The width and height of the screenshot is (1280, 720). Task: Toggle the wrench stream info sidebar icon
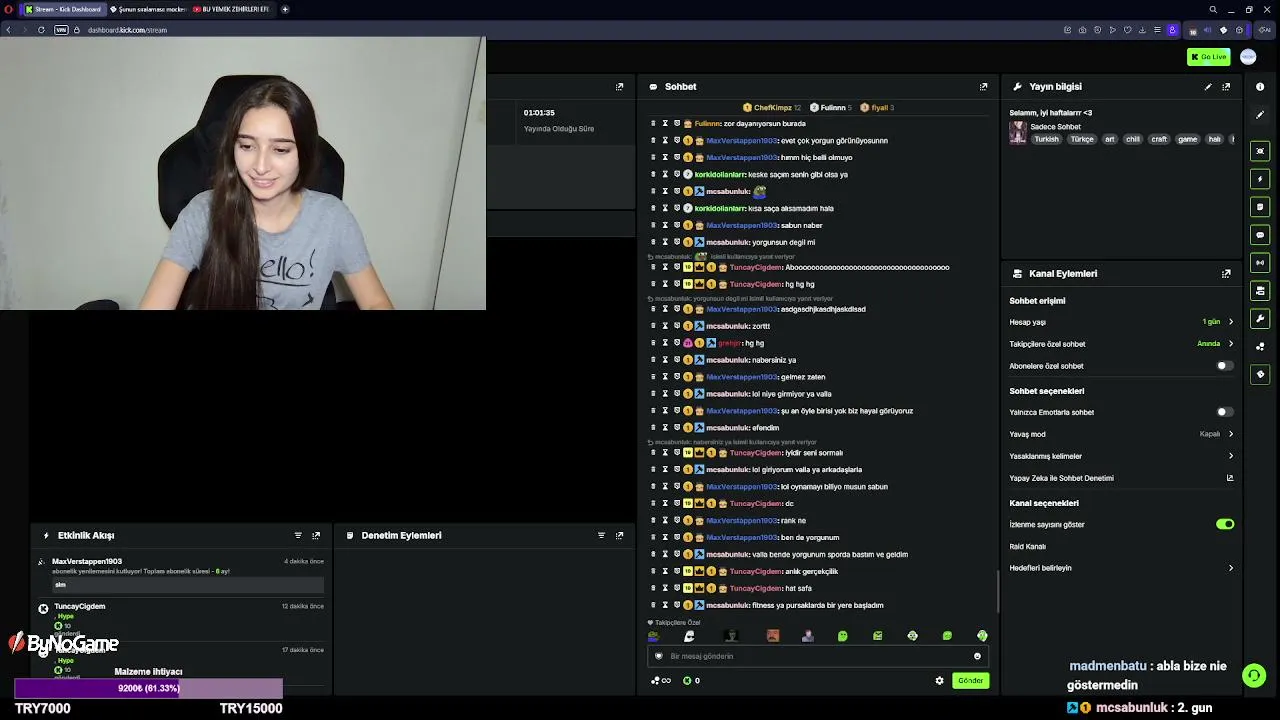[1260, 319]
